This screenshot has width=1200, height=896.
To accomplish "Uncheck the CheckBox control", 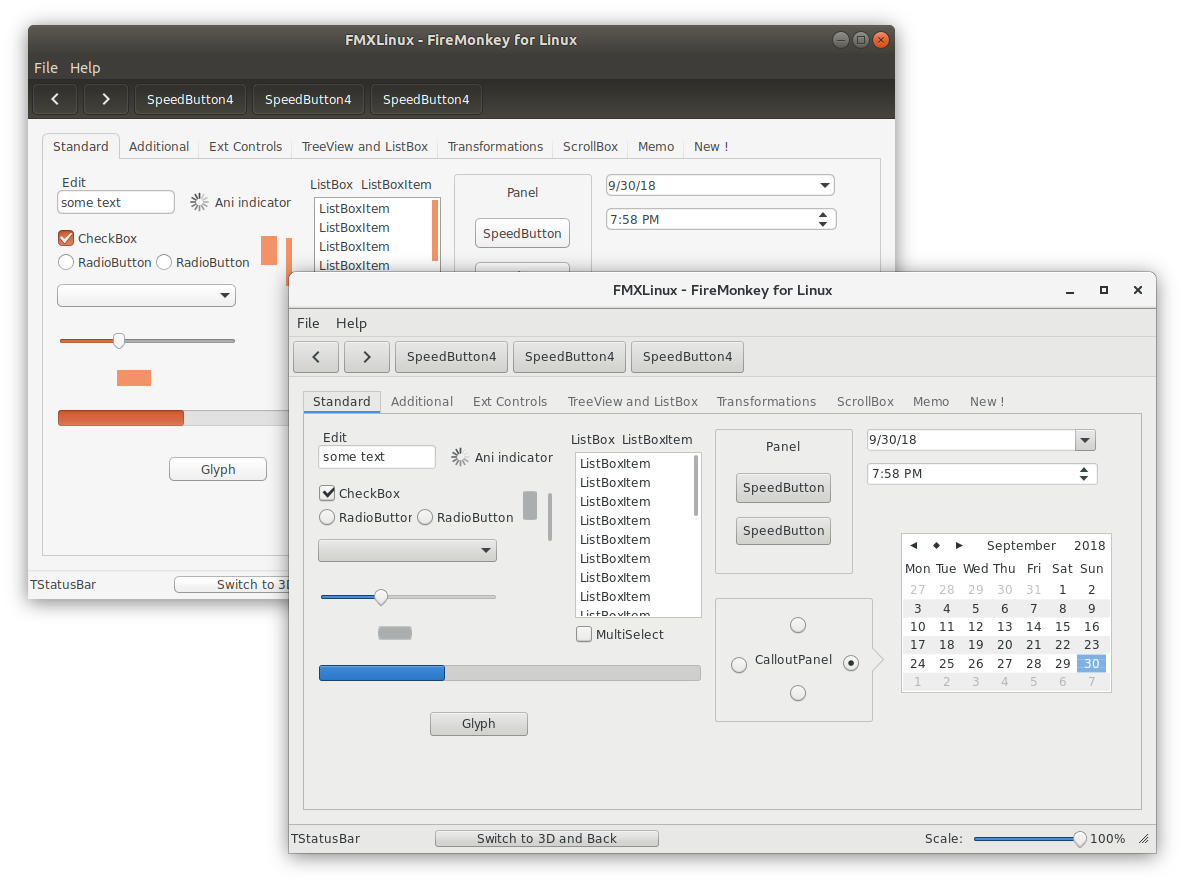I will click(x=327, y=492).
